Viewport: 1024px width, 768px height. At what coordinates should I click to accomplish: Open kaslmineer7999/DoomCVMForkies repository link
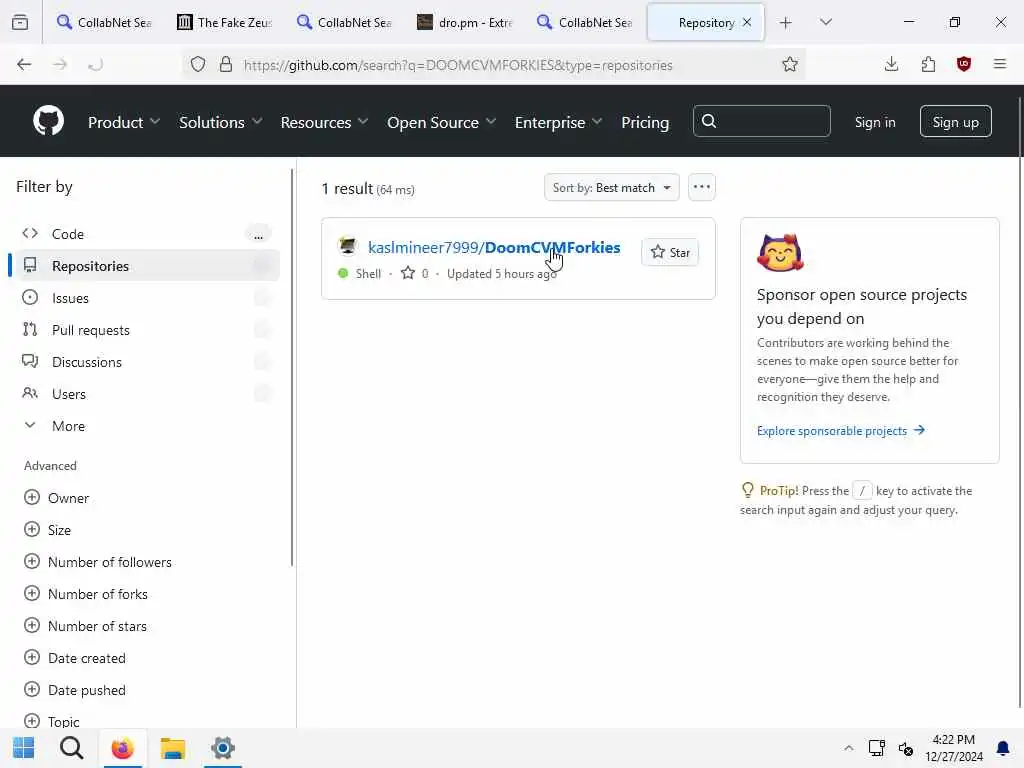coord(494,248)
